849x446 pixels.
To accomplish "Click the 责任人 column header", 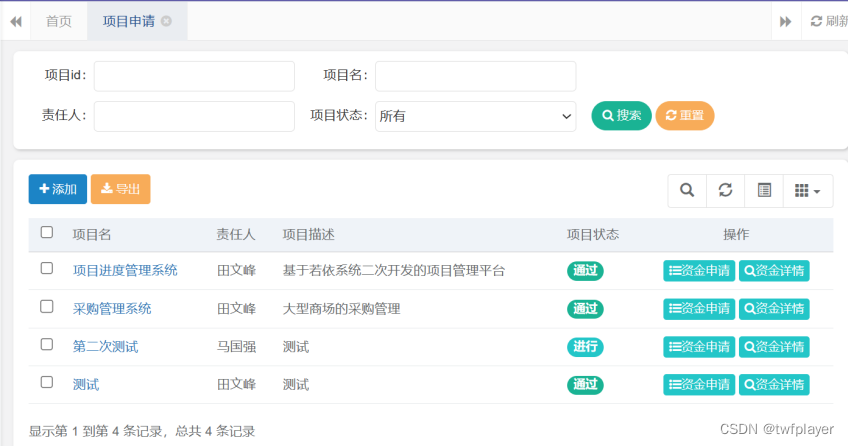I will tap(236, 234).
